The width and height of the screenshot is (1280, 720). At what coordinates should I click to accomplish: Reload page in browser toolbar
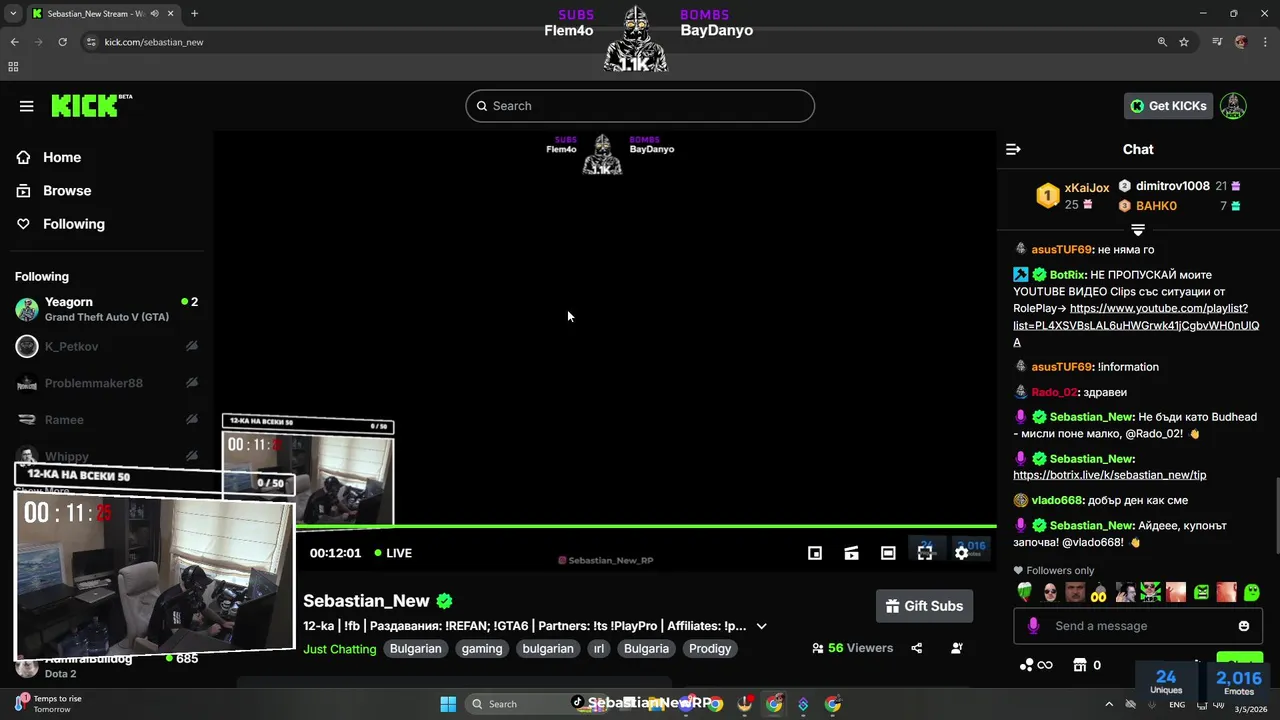pyautogui.click(x=62, y=42)
